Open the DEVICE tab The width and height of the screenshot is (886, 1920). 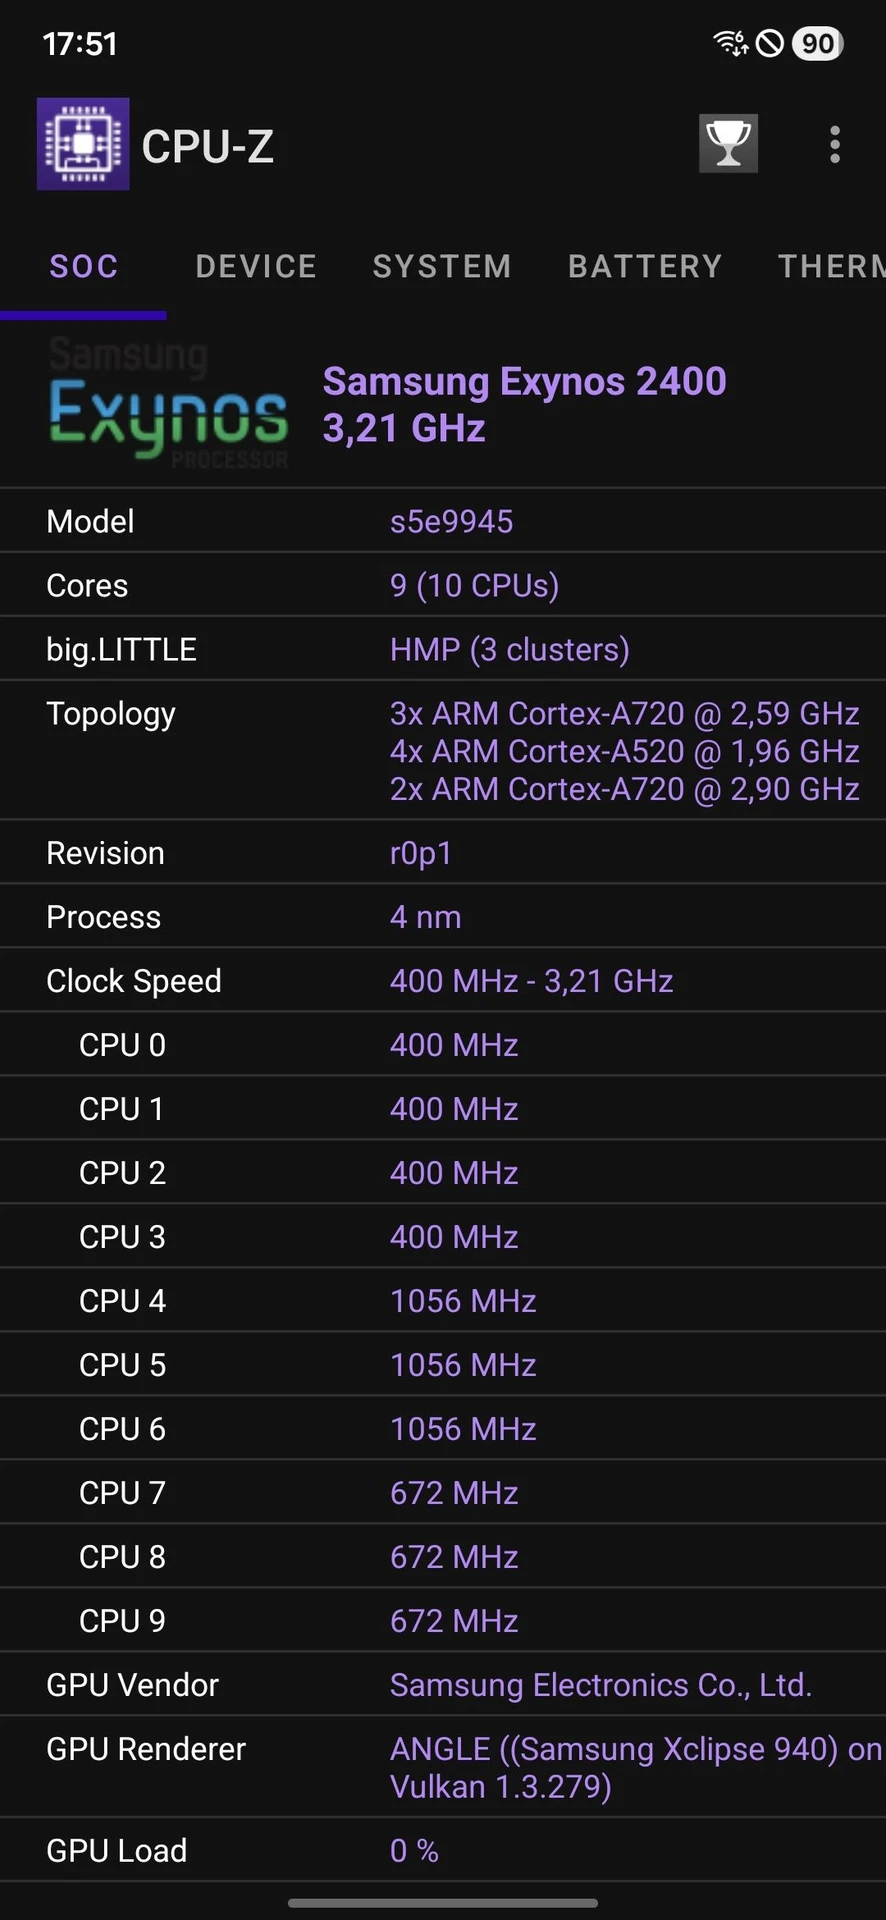click(x=256, y=266)
